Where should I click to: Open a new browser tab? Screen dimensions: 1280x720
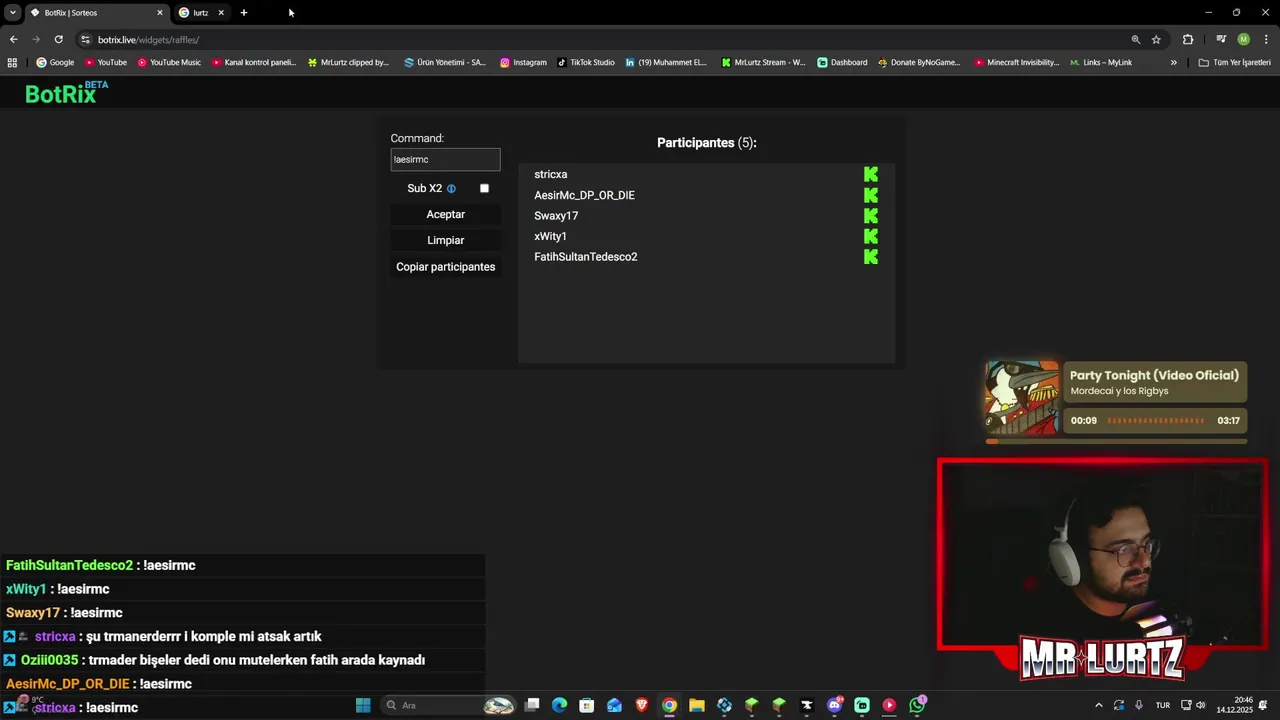tap(244, 13)
